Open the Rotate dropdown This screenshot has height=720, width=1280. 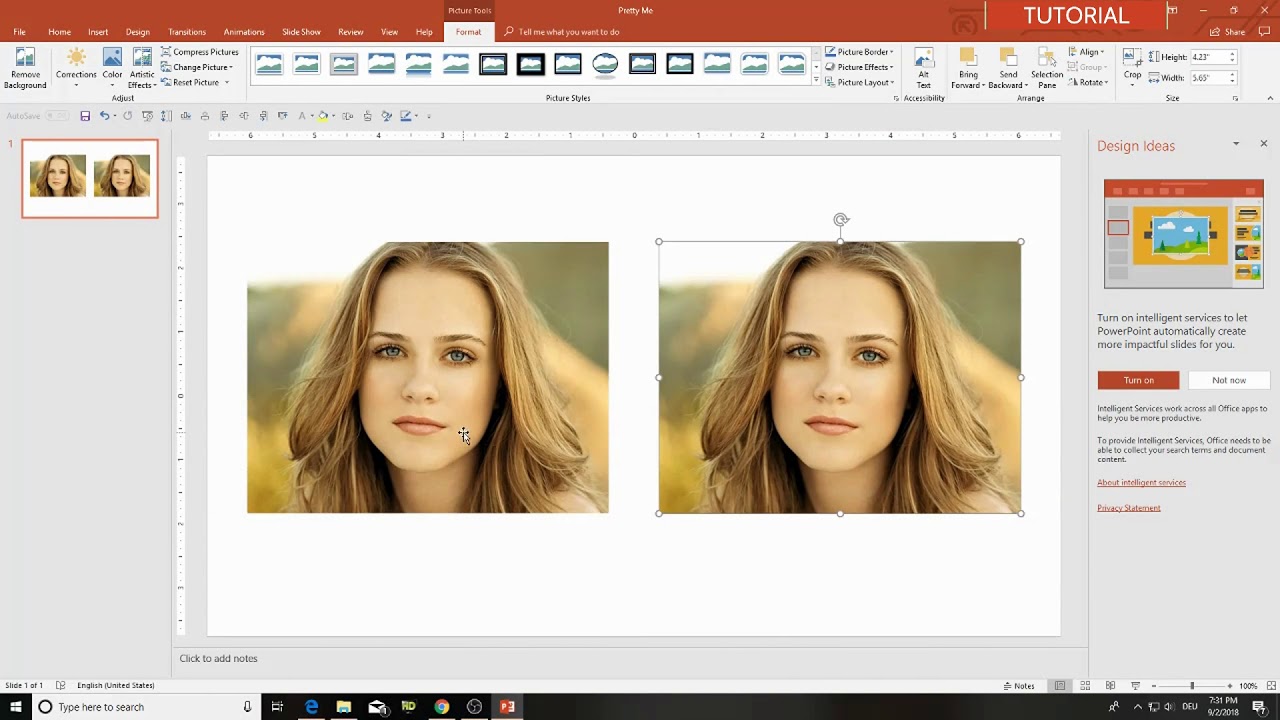point(1088,82)
